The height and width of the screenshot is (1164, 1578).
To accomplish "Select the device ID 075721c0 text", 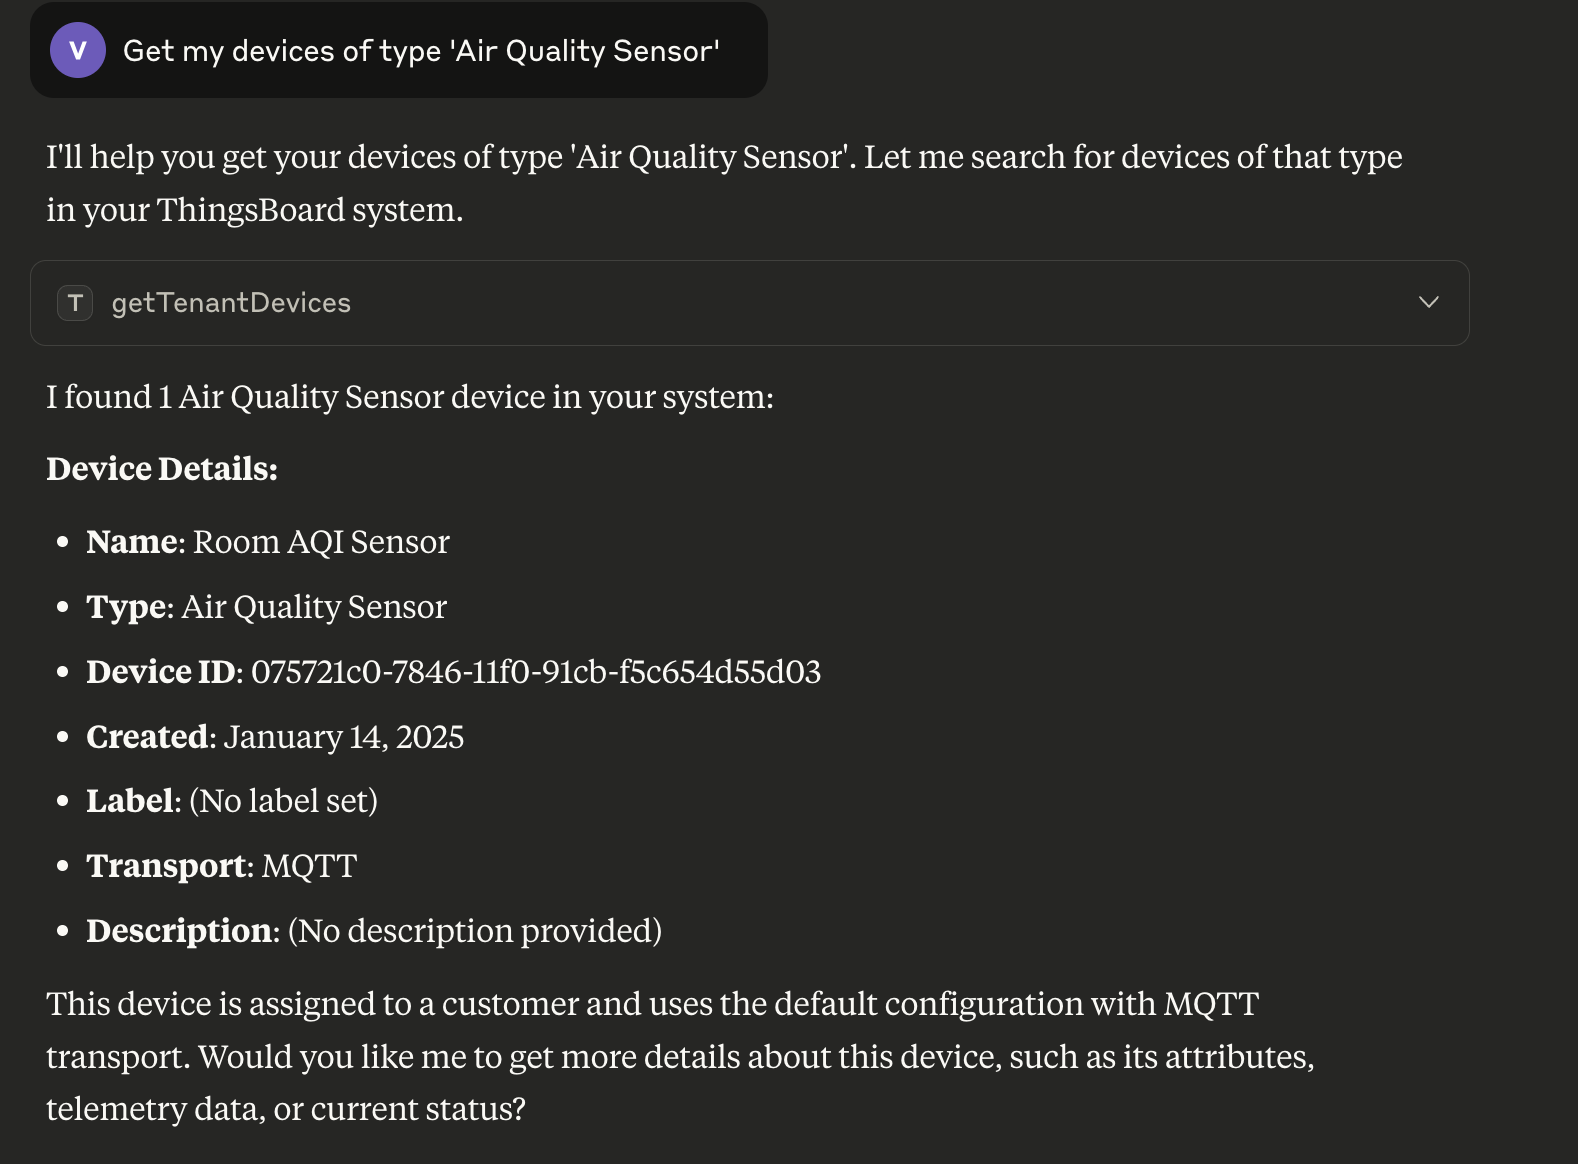I will point(536,673).
